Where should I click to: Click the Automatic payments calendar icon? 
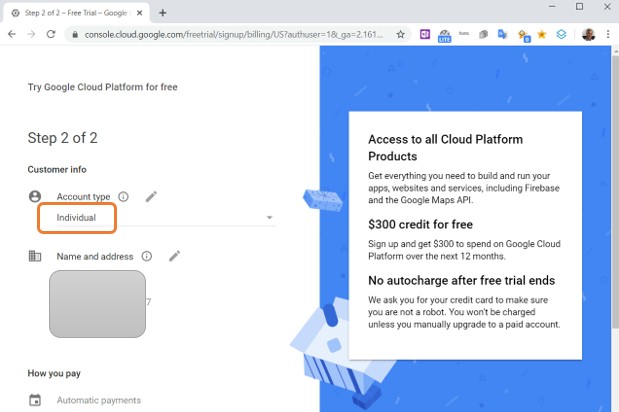tap(35, 400)
